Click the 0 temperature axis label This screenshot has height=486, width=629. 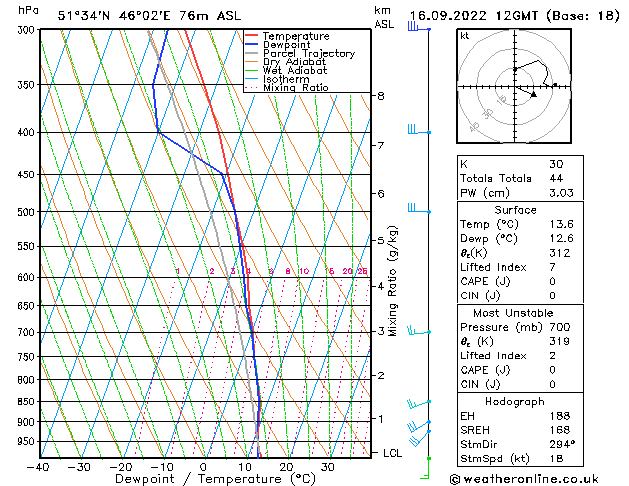tap(203, 467)
